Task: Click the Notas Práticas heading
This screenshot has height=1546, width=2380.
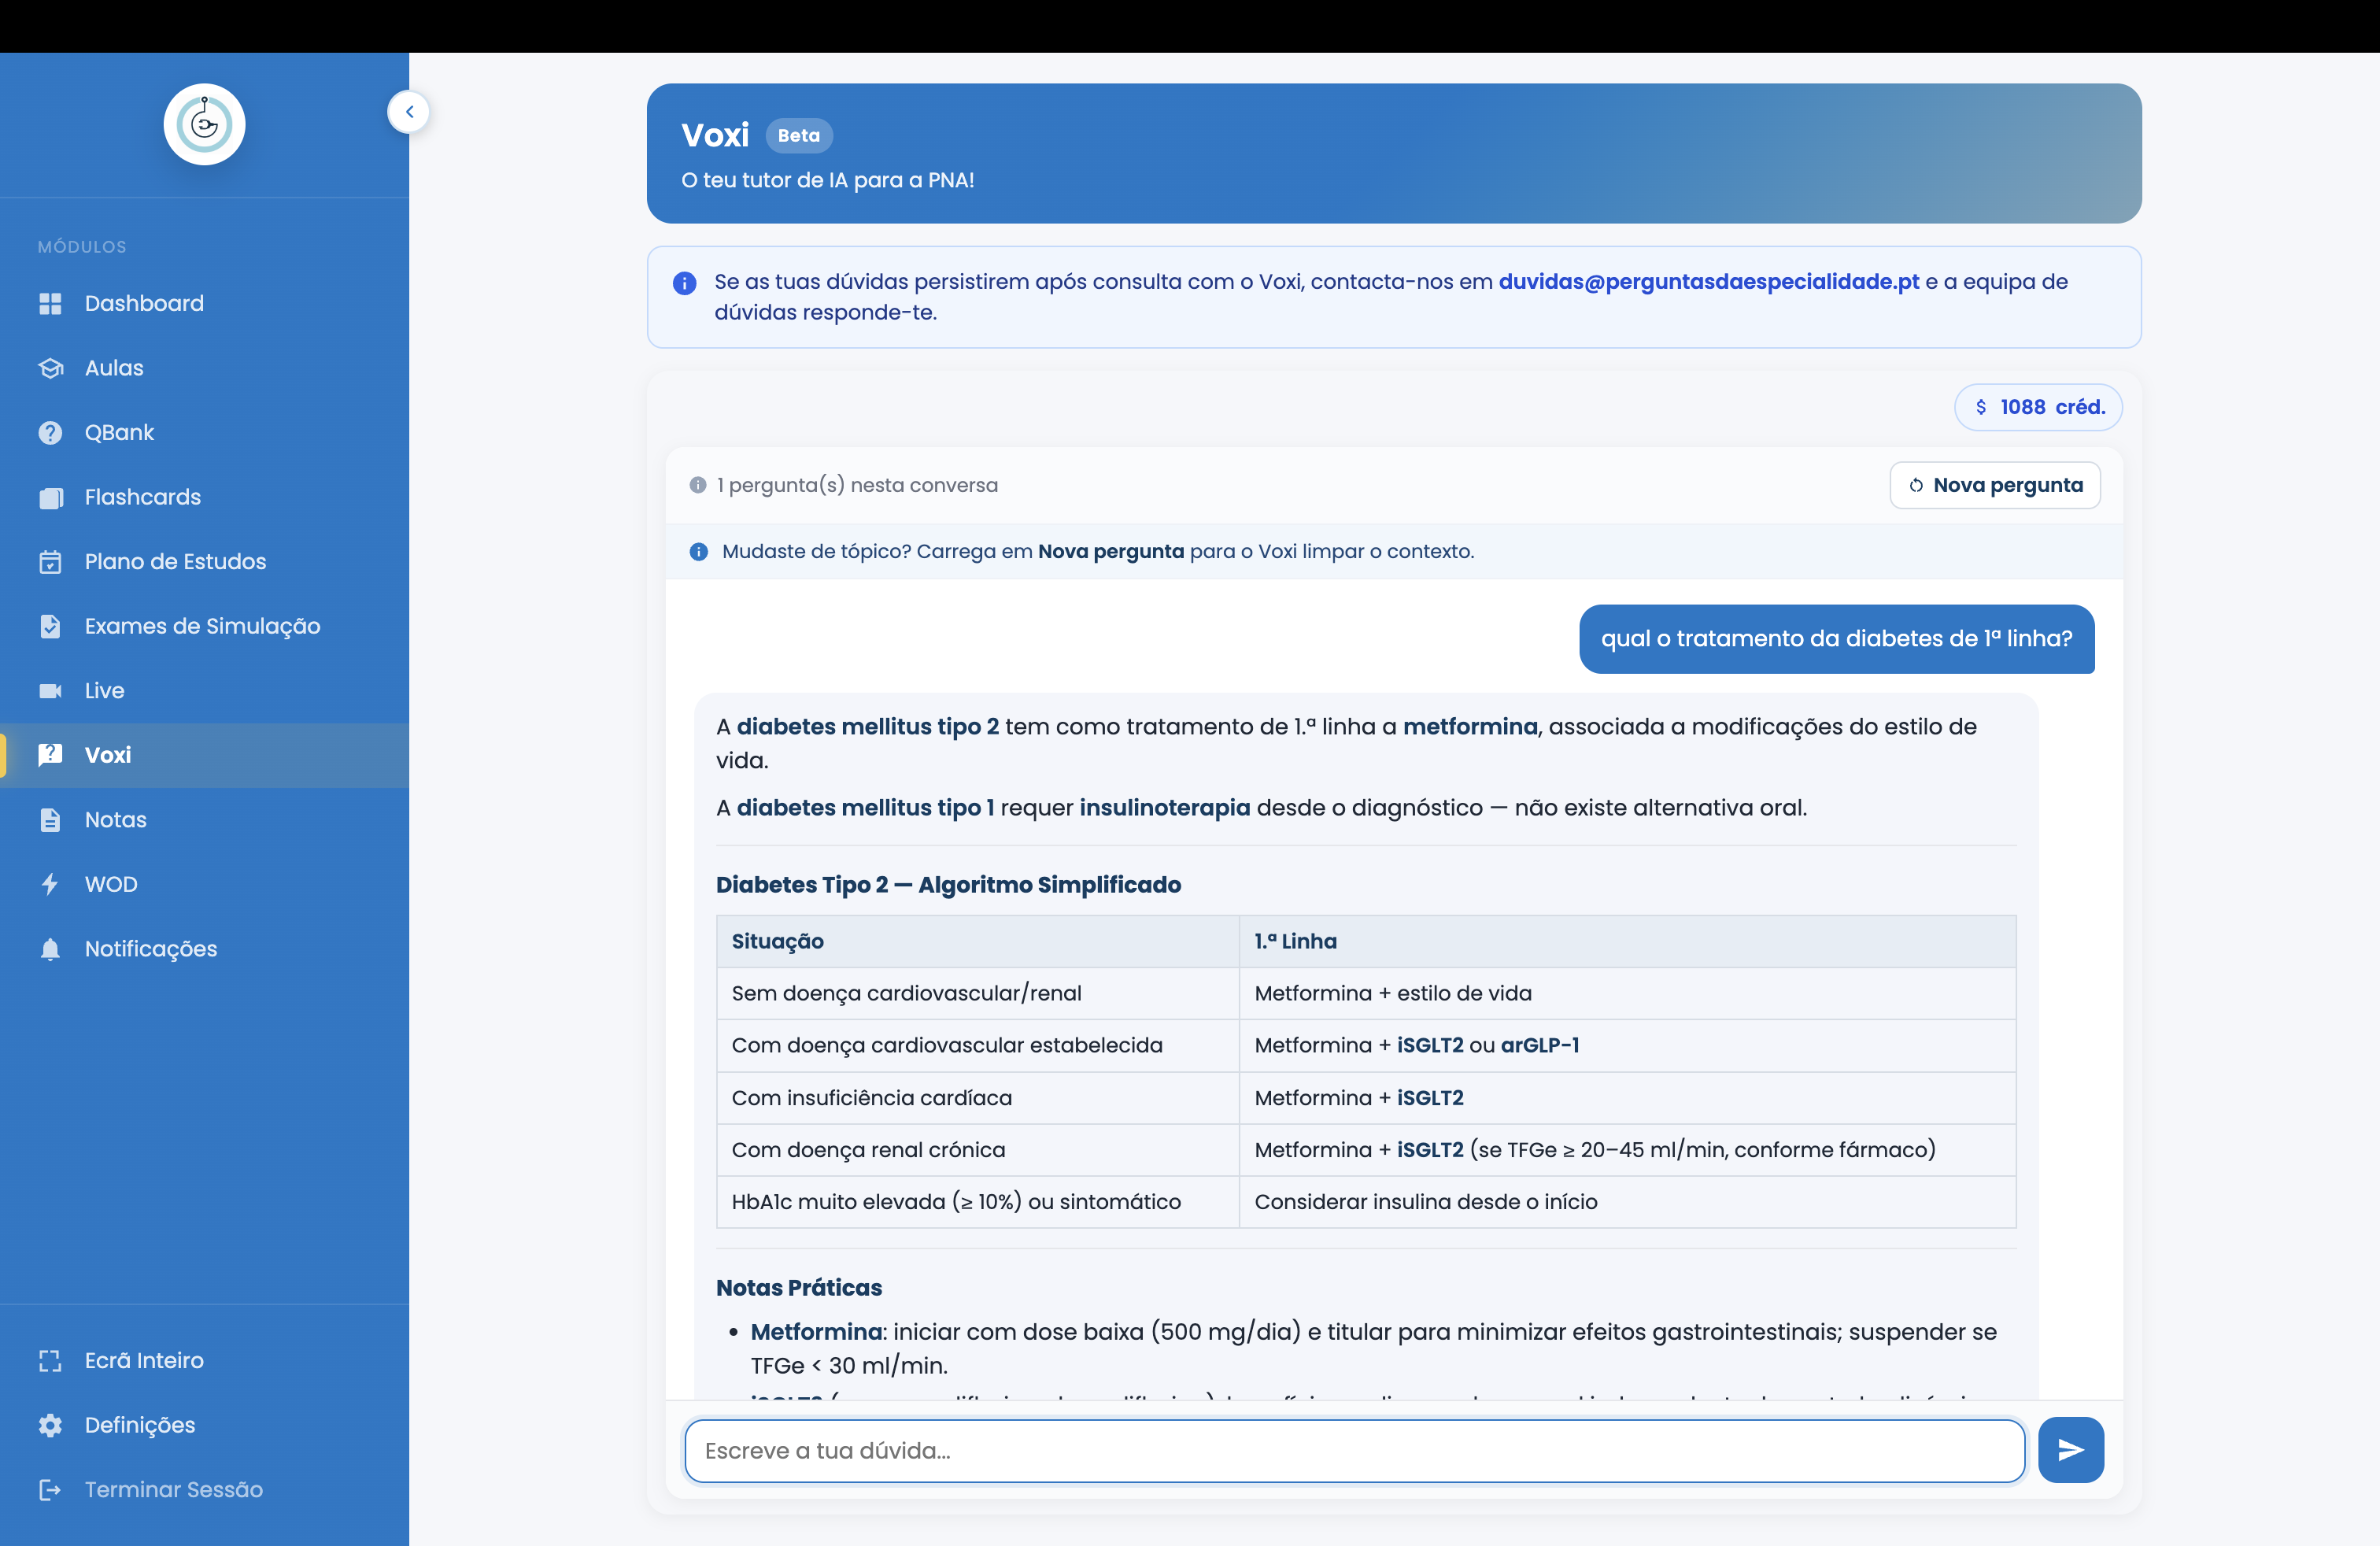Action: coord(799,1288)
